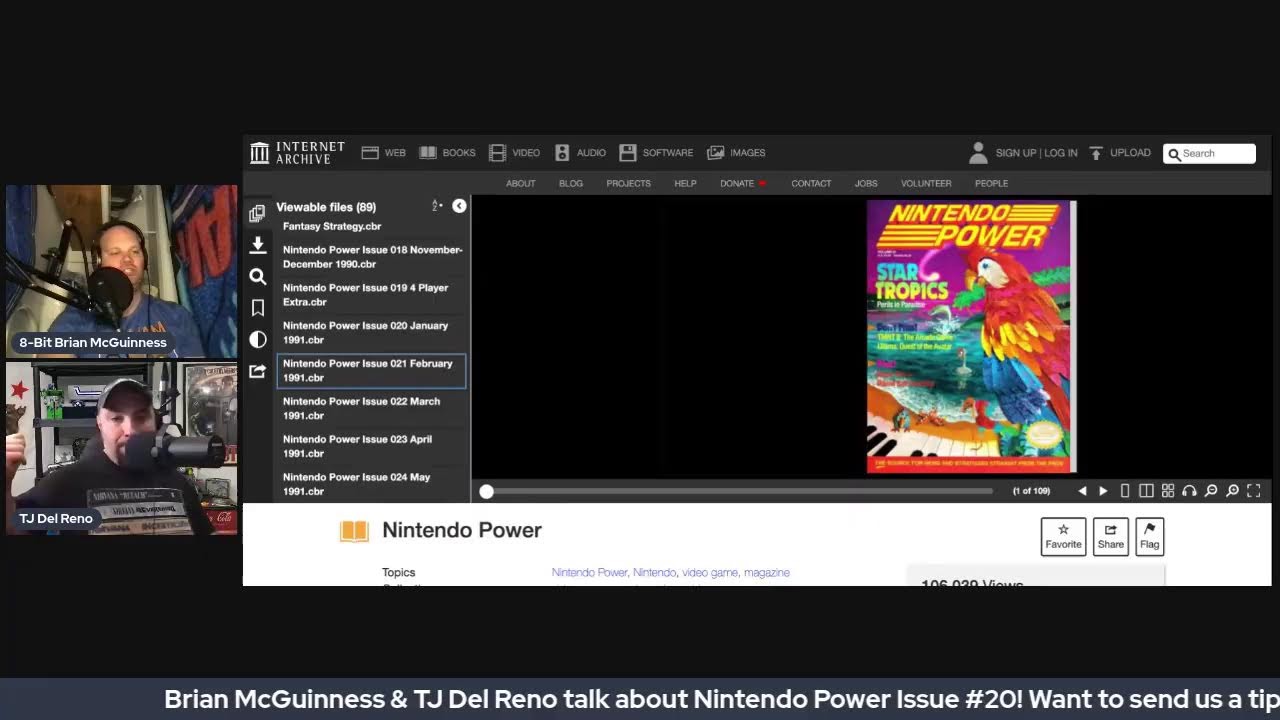This screenshot has width=1280, height=720.
Task: Go to the previous page arrow
Action: coord(1082,491)
